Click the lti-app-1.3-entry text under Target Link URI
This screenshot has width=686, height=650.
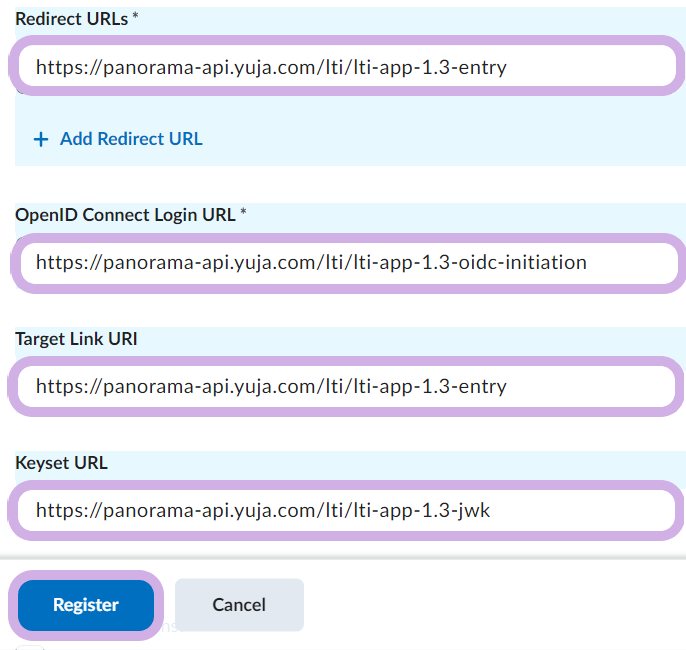click(x=428, y=386)
